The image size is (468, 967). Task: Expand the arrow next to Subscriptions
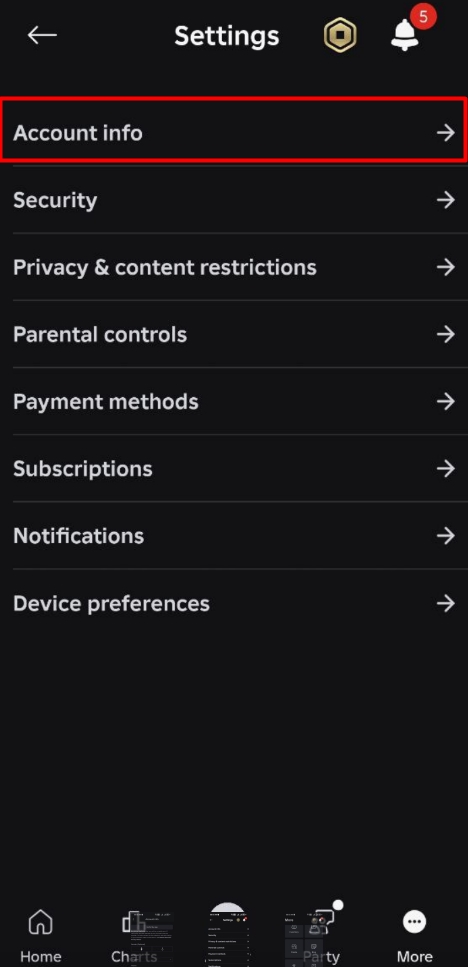tap(446, 469)
